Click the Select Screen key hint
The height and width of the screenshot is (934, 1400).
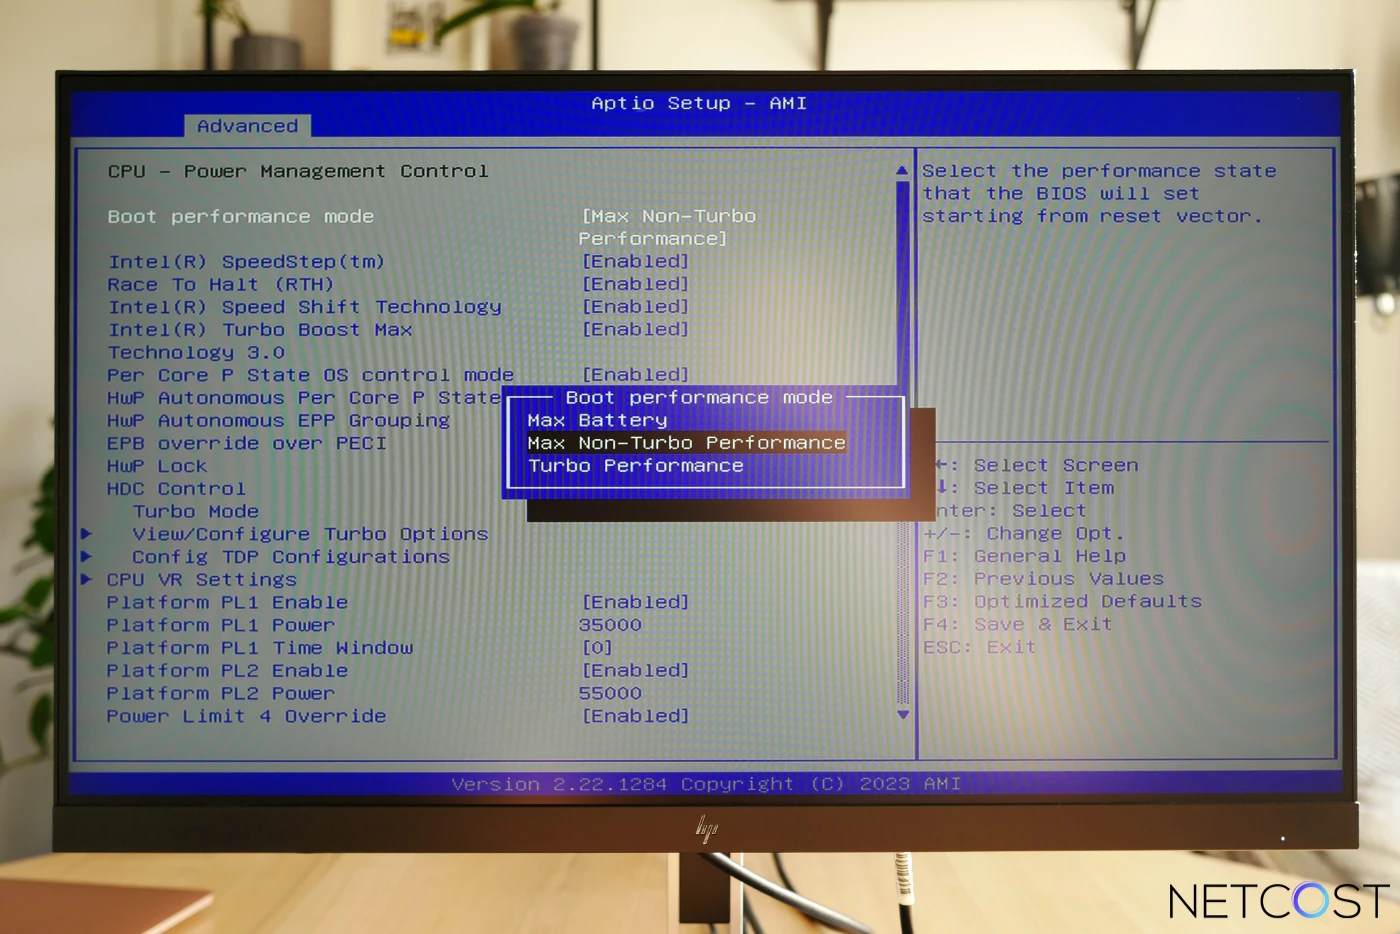1037,466
